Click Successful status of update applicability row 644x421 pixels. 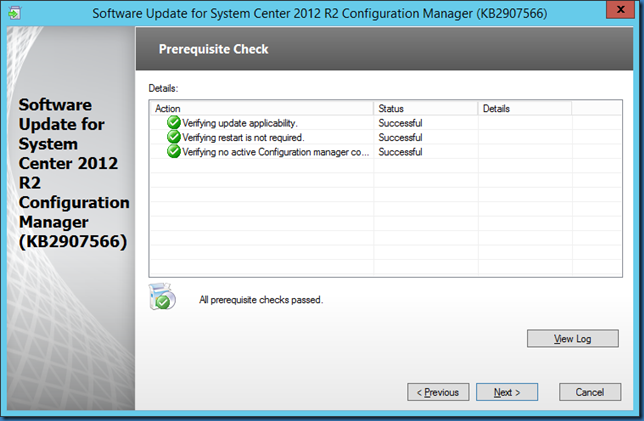click(400, 123)
